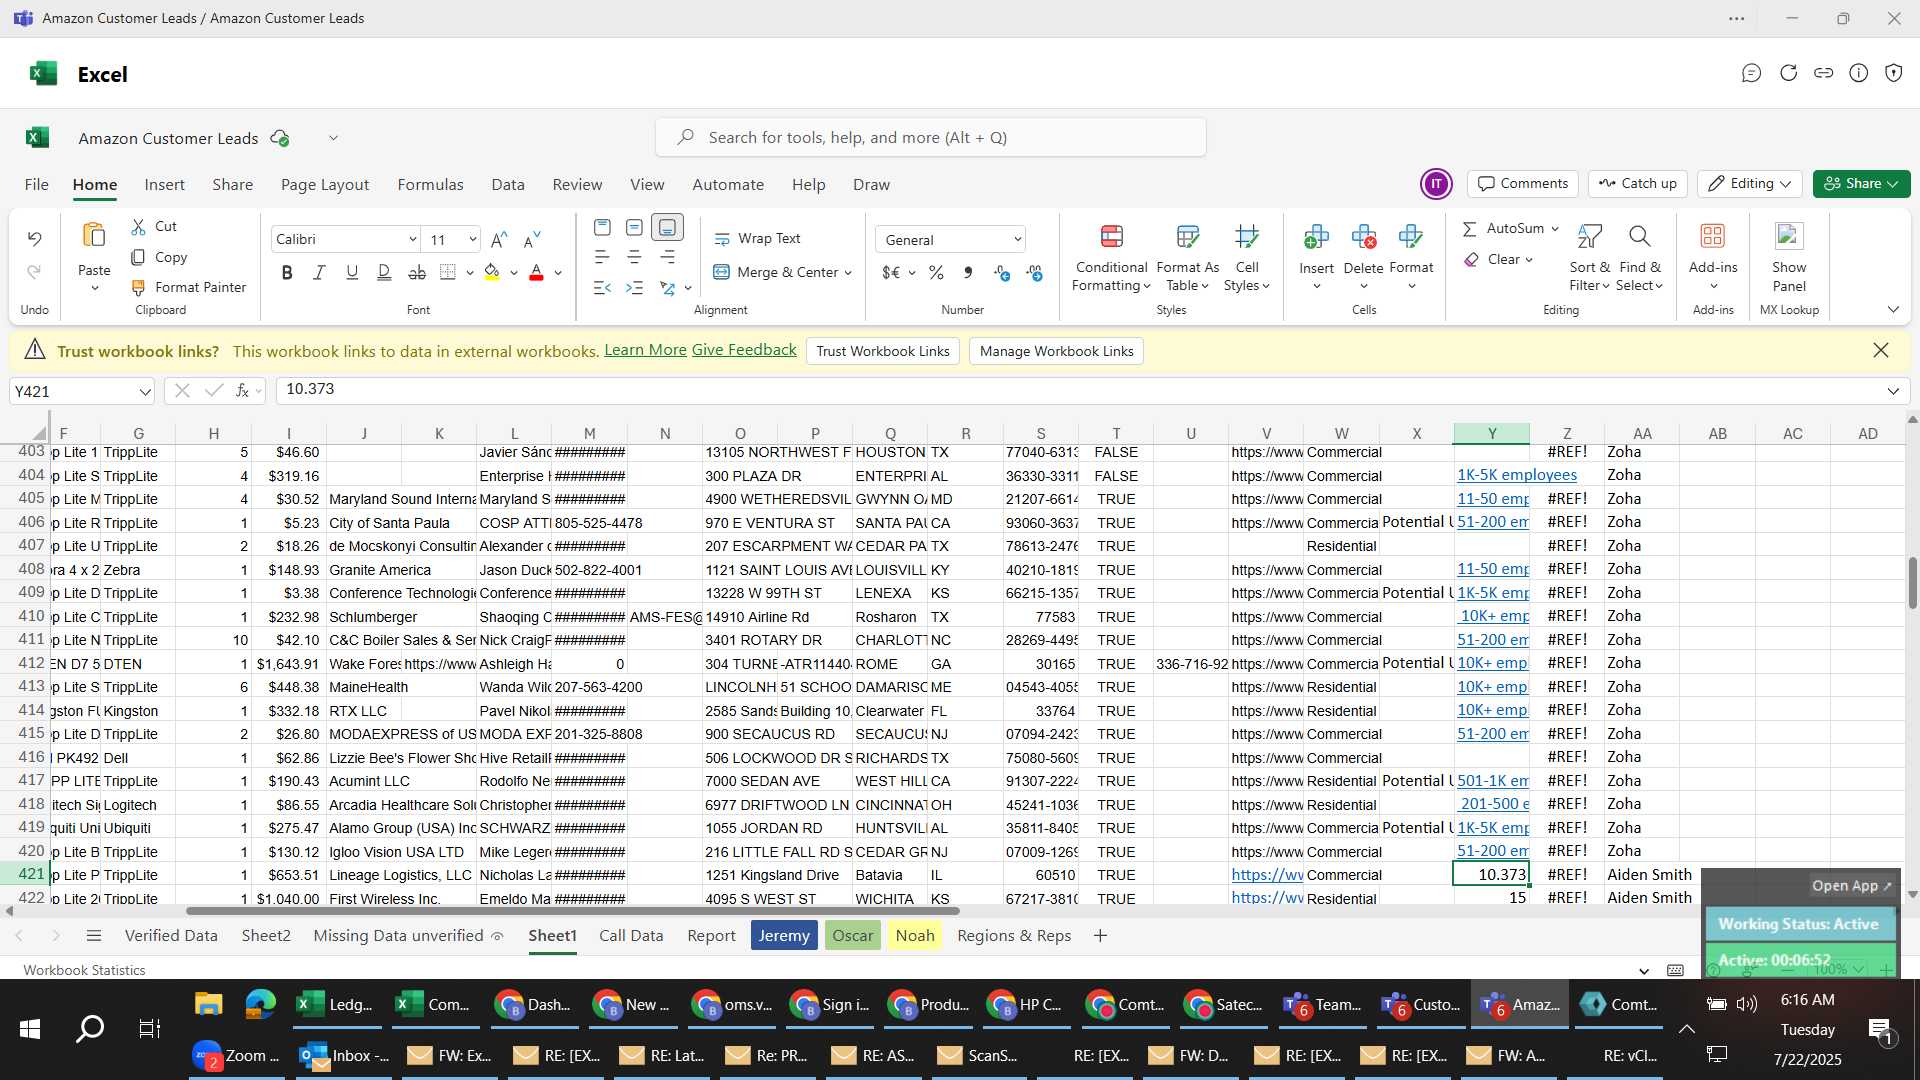Toggle Middle Align
1920x1080 pixels.
(634, 227)
